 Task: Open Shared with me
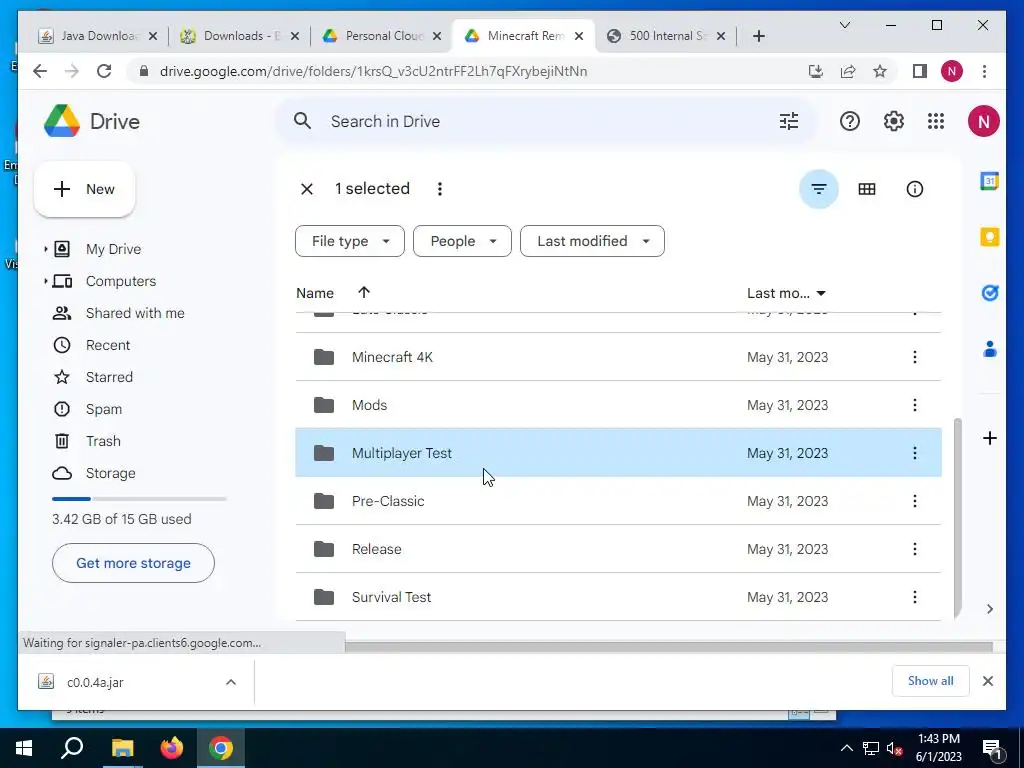(135, 313)
